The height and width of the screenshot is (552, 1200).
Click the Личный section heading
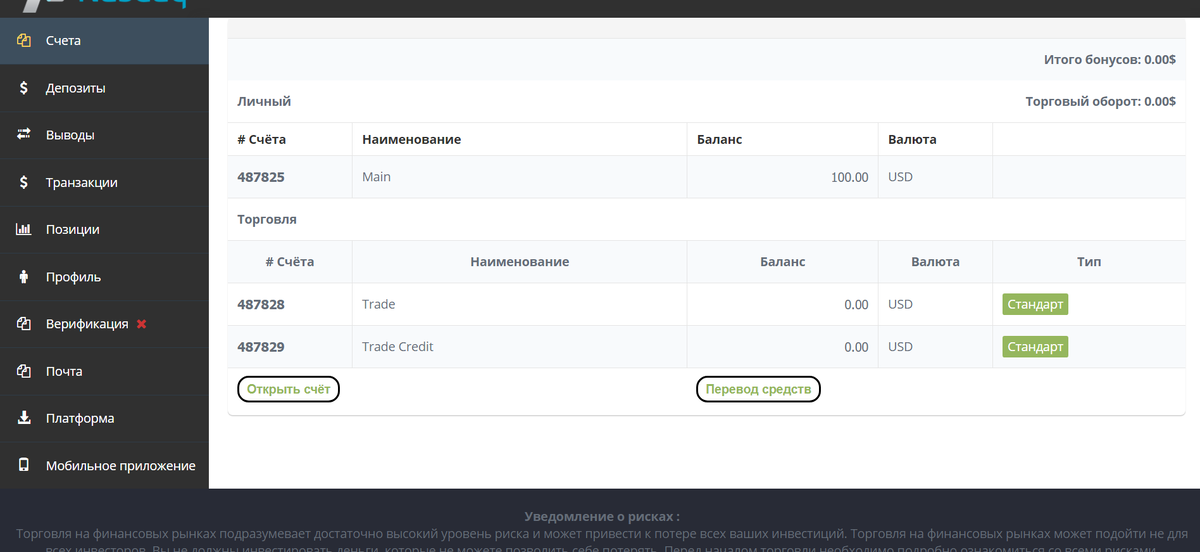pos(264,101)
